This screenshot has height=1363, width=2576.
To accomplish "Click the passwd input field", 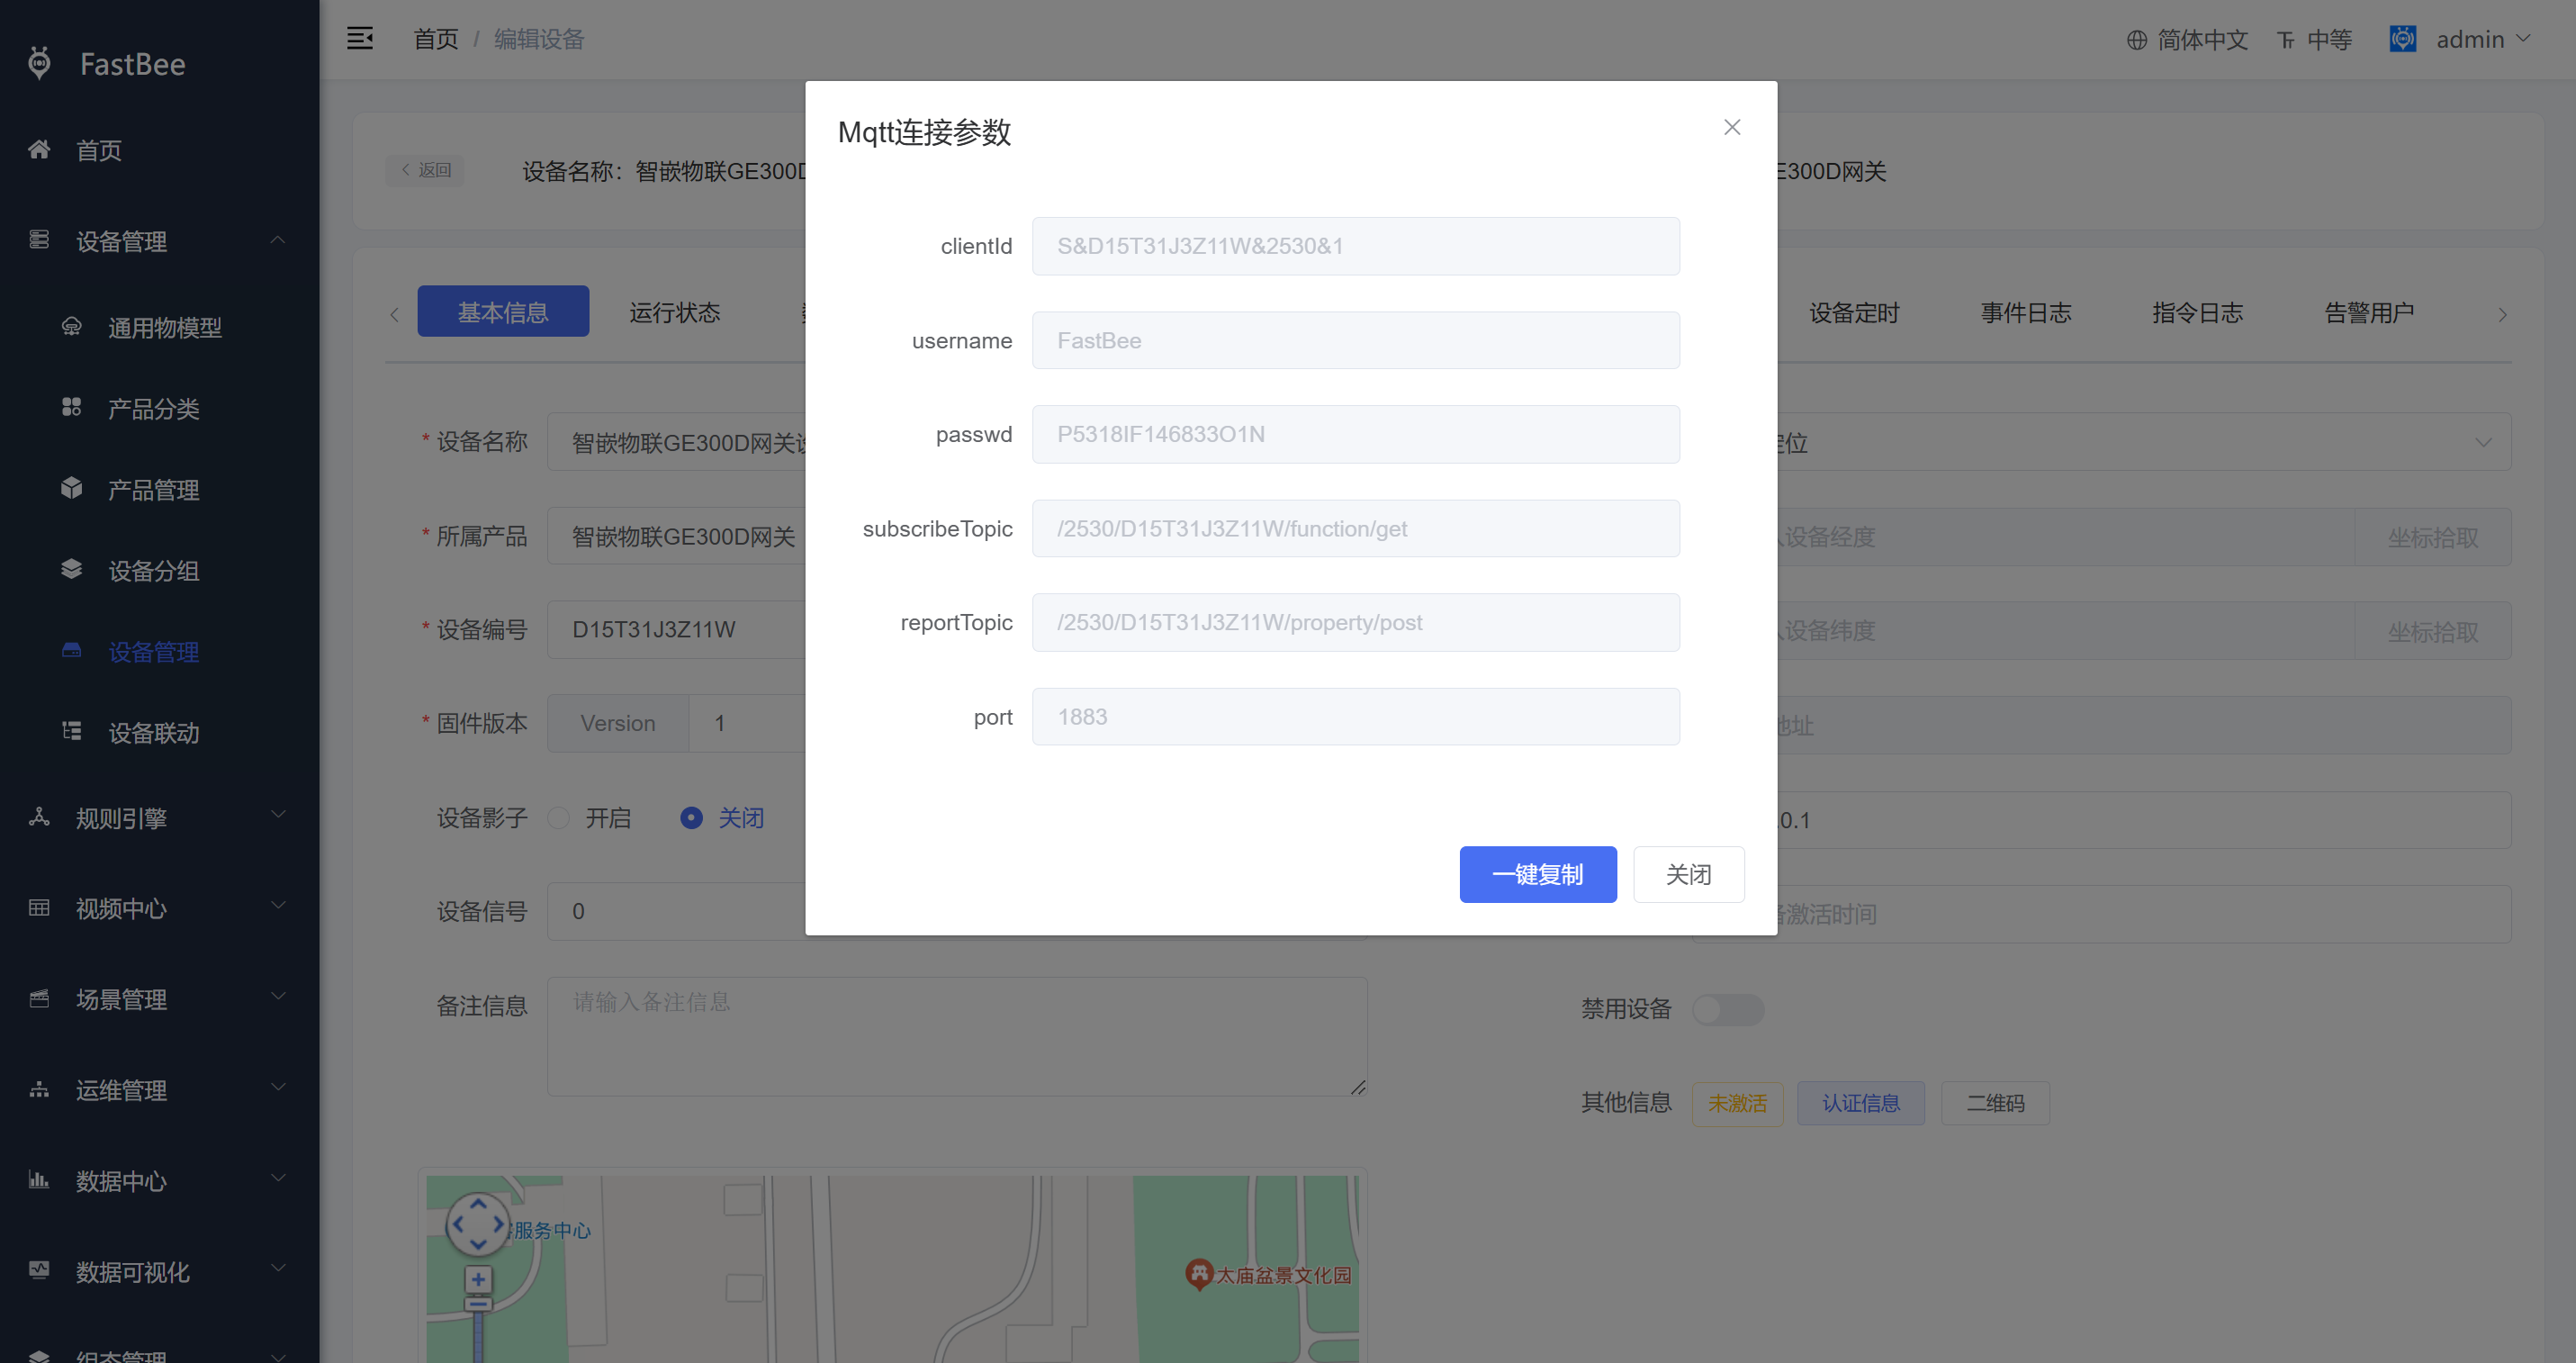I will click(1356, 434).
